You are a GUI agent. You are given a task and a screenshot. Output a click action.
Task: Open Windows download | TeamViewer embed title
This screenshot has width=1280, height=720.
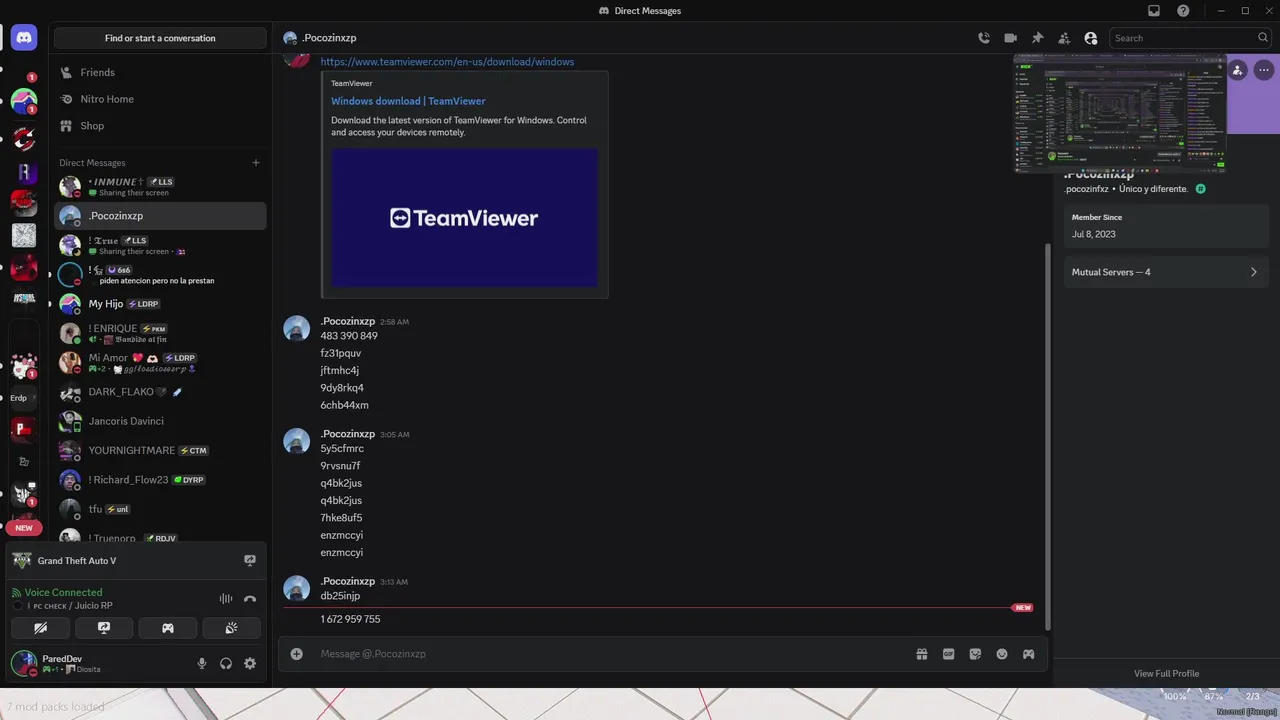tap(408, 101)
